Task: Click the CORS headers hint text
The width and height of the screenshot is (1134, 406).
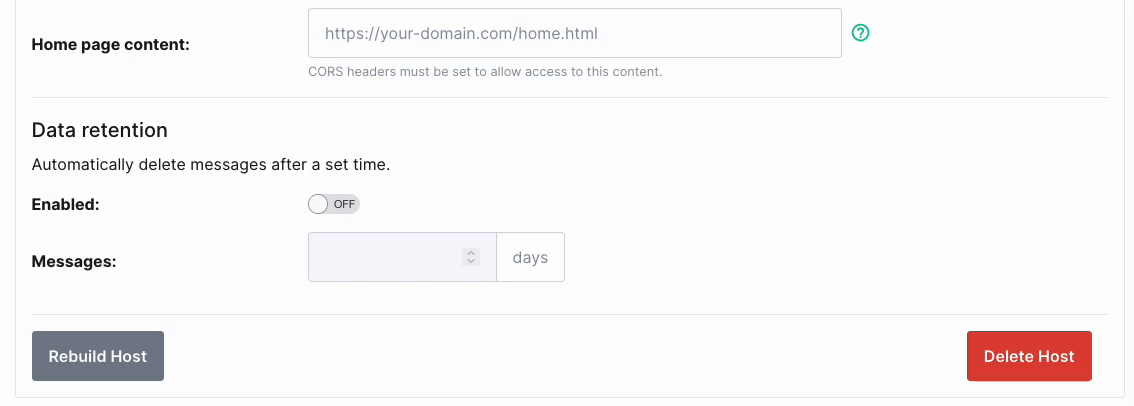Action: click(x=485, y=72)
